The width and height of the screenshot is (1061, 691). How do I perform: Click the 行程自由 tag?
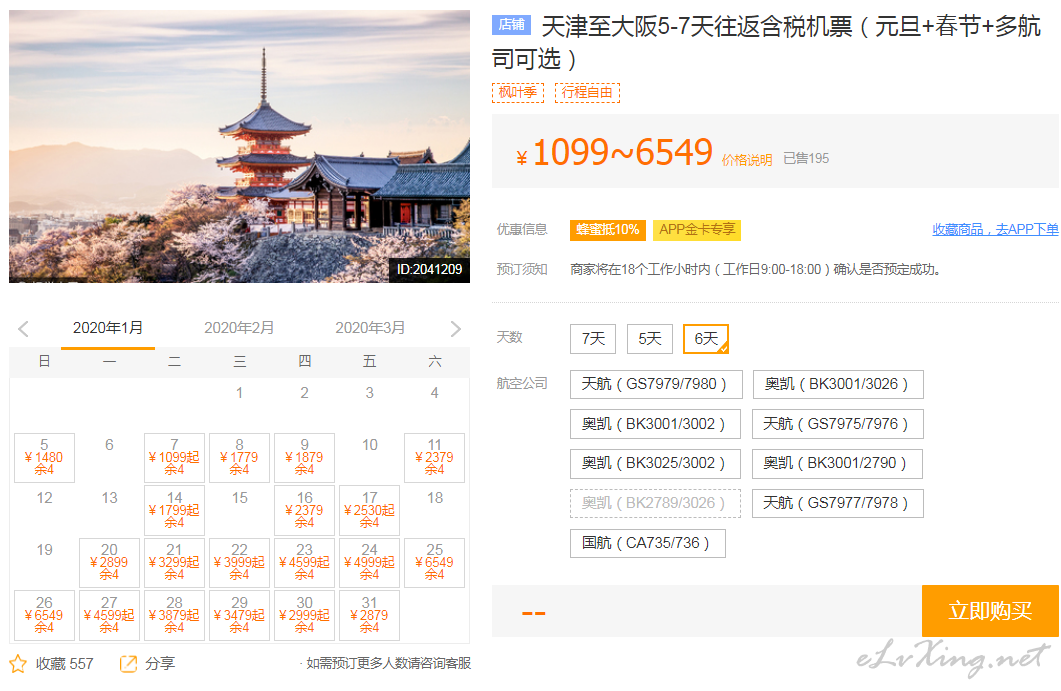click(x=587, y=93)
